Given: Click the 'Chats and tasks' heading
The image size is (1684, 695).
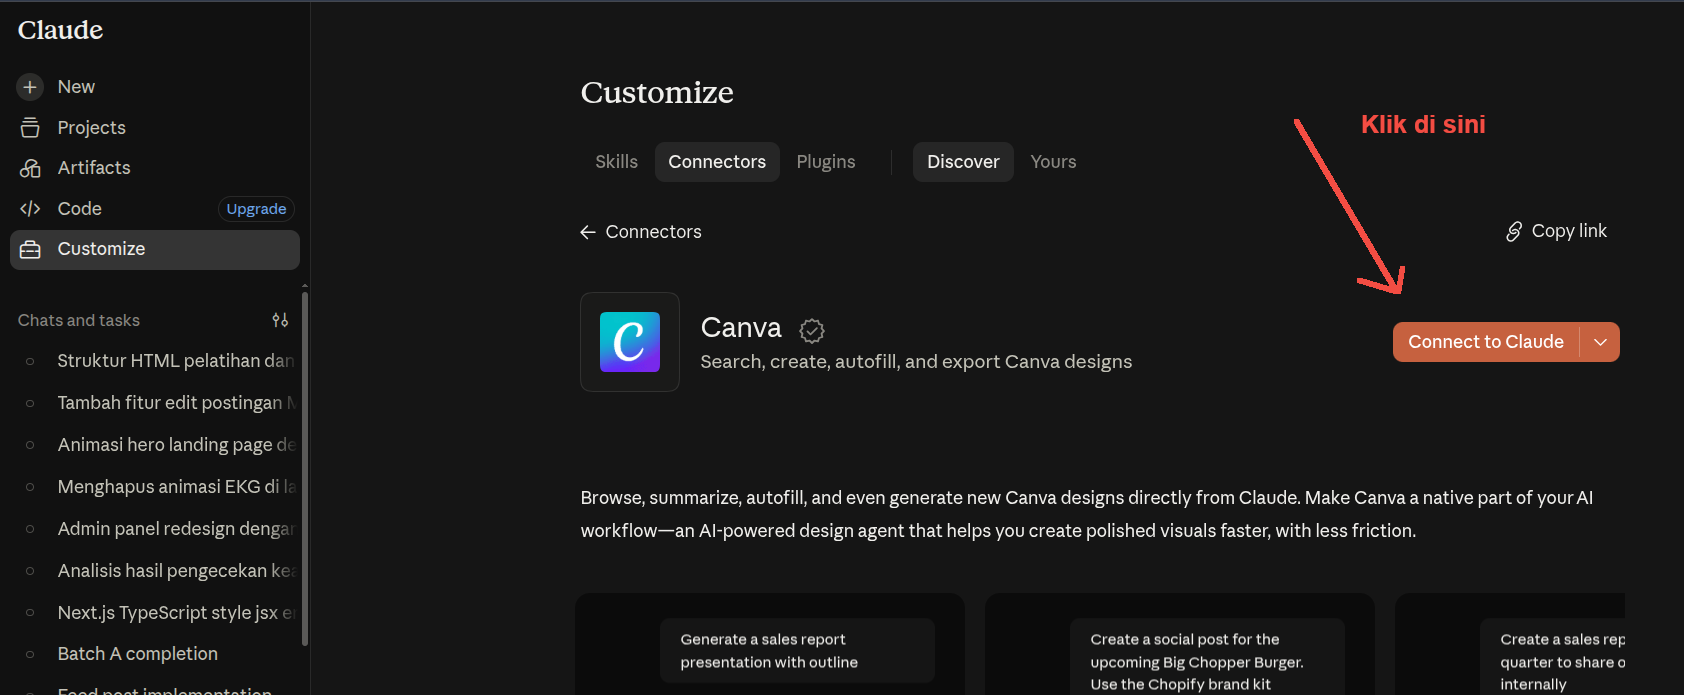Looking at the screenshot, I should 79,321.
